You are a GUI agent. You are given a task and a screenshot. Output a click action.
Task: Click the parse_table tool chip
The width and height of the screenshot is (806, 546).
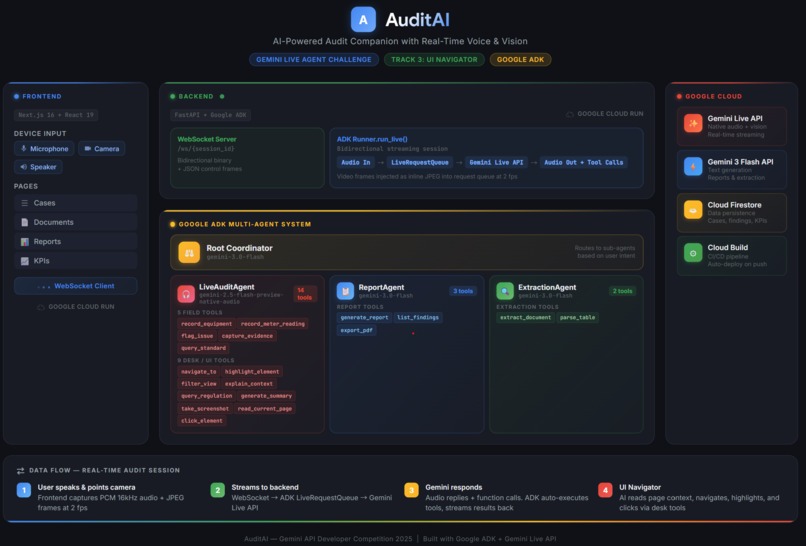tap(577, 317)
